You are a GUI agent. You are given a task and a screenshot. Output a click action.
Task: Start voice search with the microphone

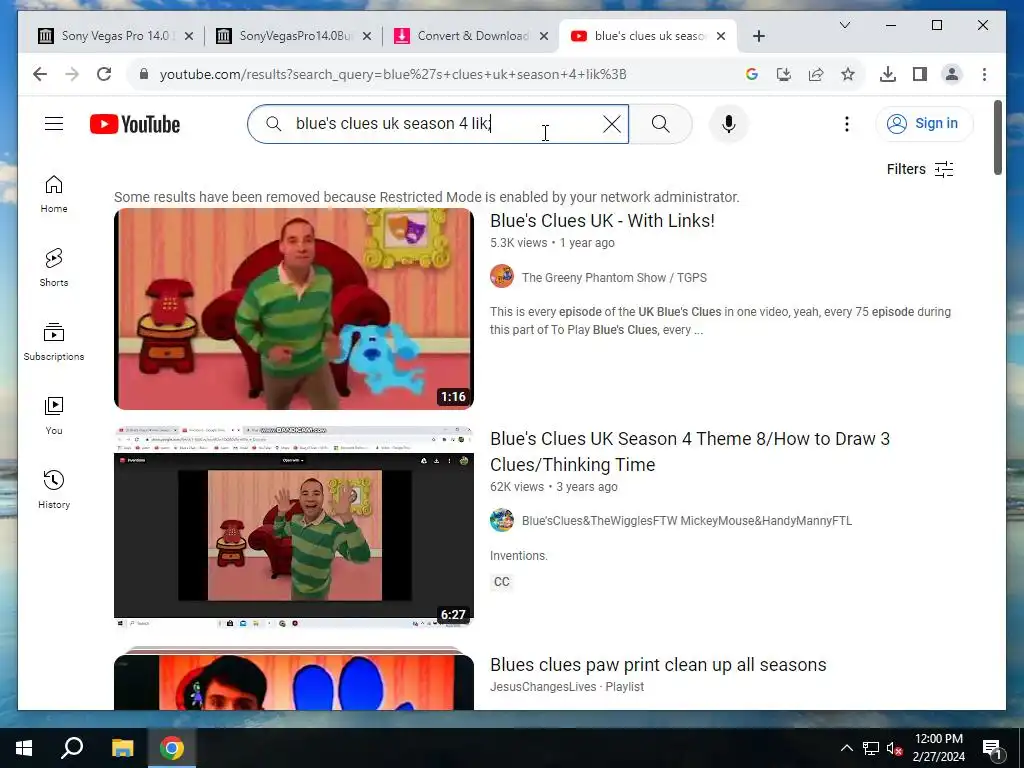[x=728, y=124]
